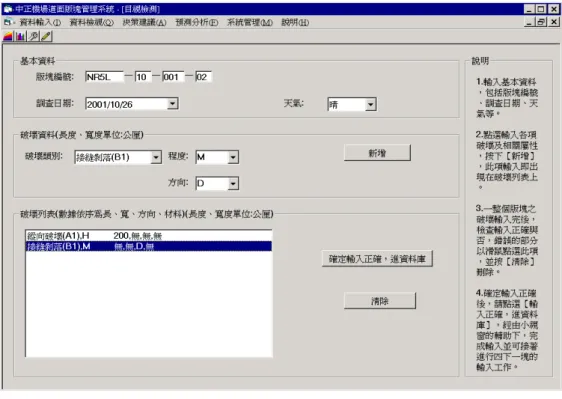Restore the inner MDI child window
Image resolution: width=562 pixels, height=399 pixels.
click(541, 22)
